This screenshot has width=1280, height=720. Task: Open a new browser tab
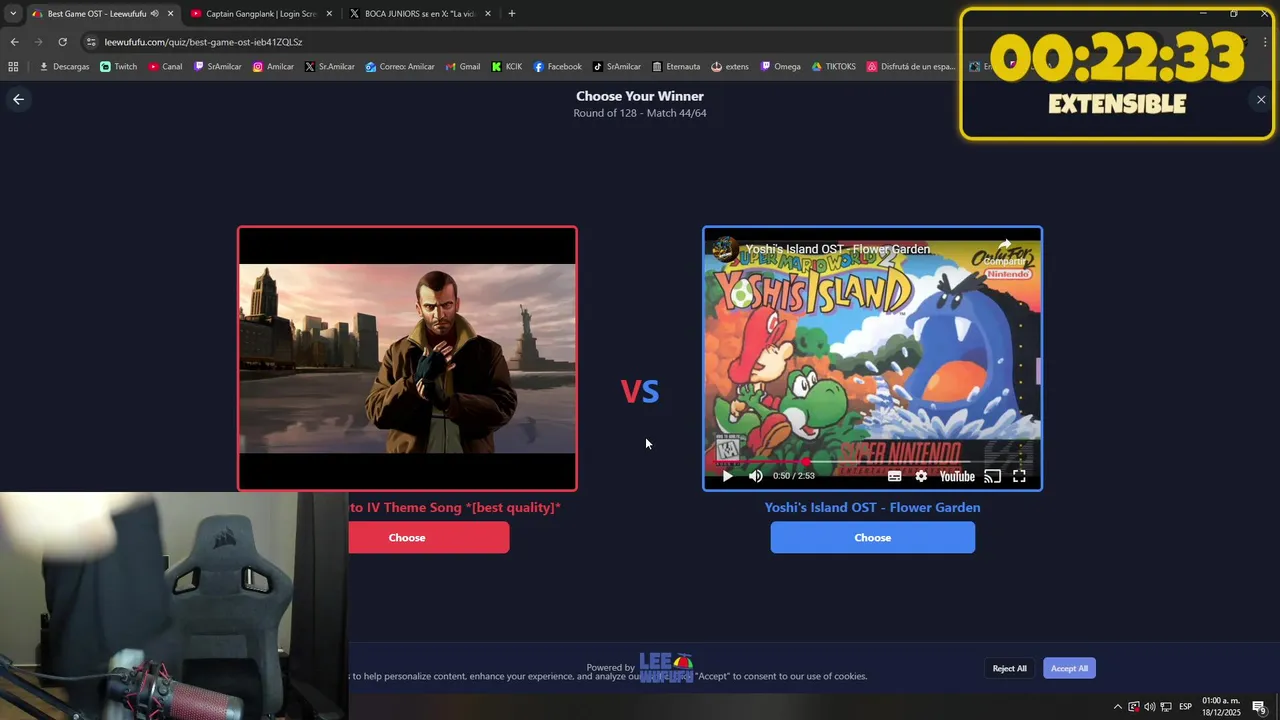(x=512, y=14)
